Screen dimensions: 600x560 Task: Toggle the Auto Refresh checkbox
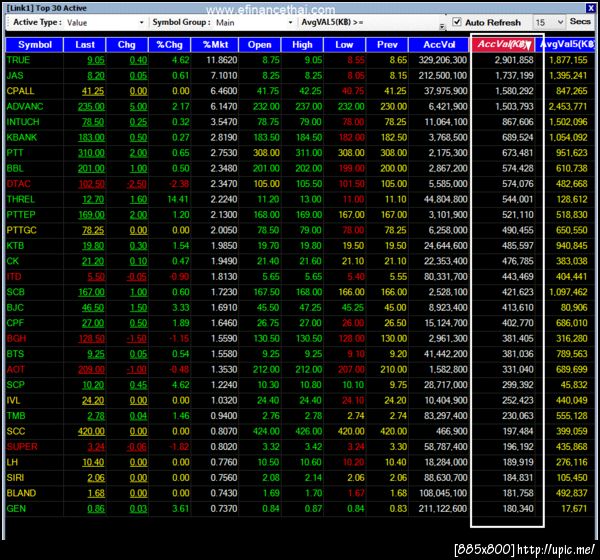click(x=457, y=22)
